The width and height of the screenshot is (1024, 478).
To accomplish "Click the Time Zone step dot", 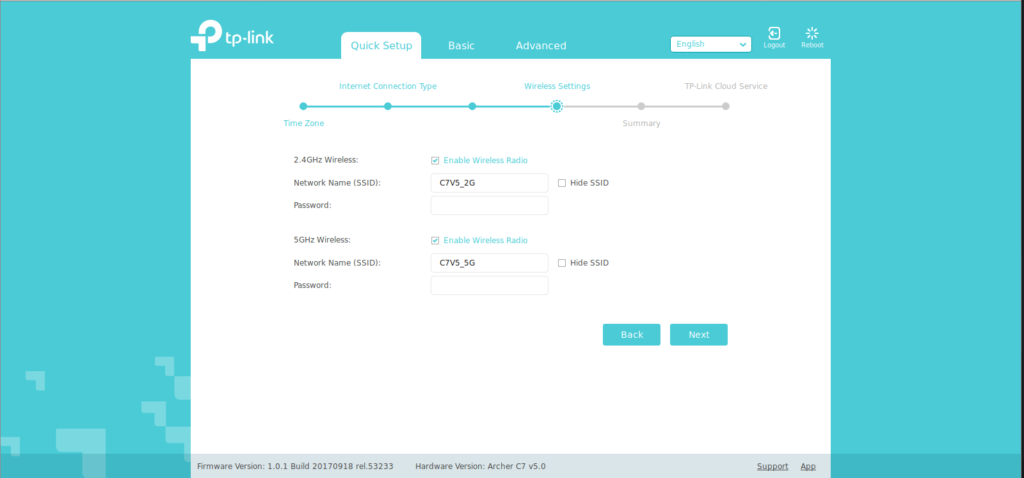I will click(303, 106).
